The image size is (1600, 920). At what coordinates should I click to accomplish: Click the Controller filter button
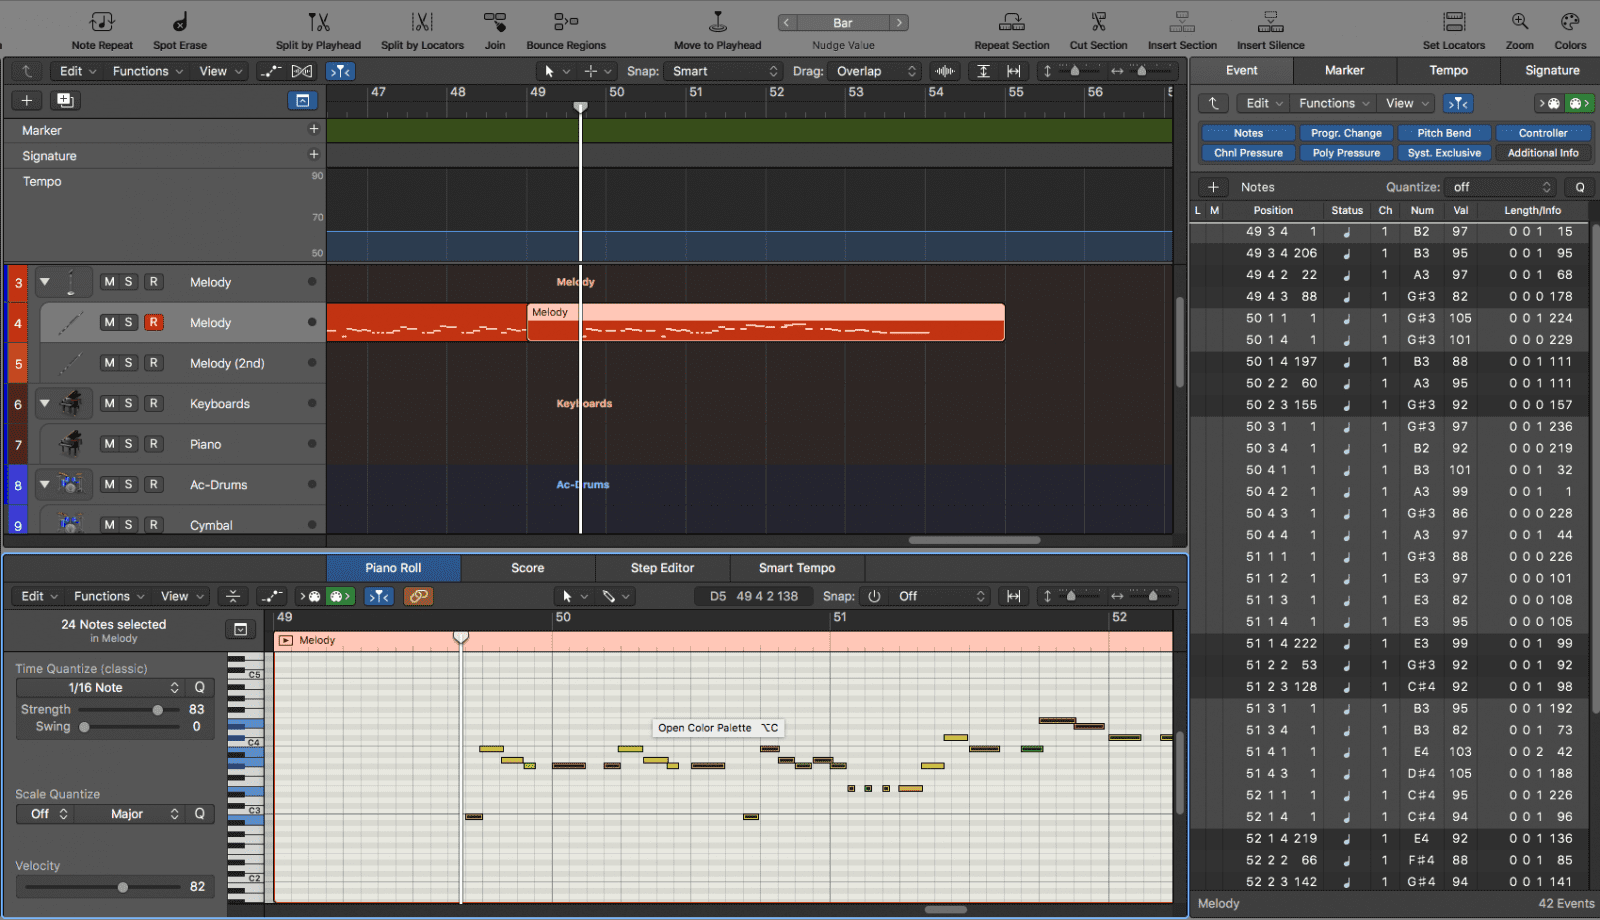pos(1543,133)
